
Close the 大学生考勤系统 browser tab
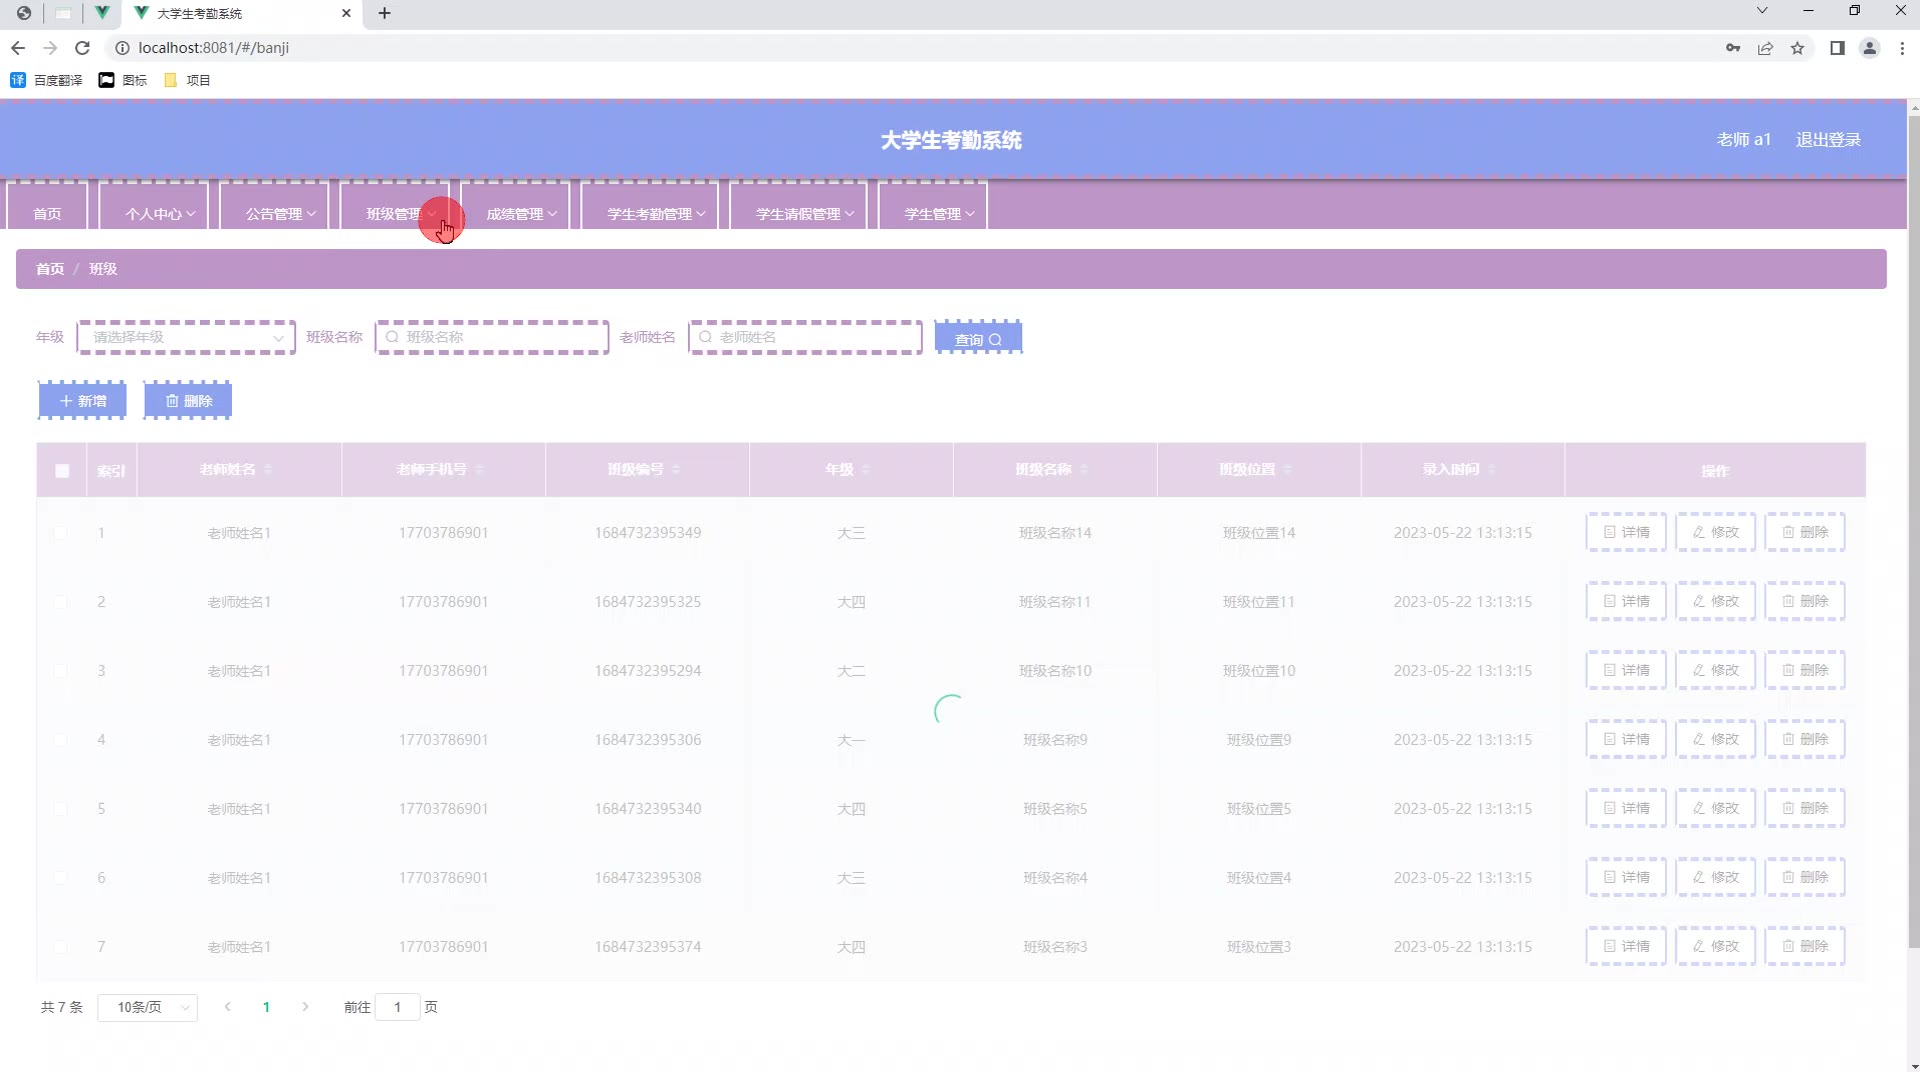pos(346,13)
